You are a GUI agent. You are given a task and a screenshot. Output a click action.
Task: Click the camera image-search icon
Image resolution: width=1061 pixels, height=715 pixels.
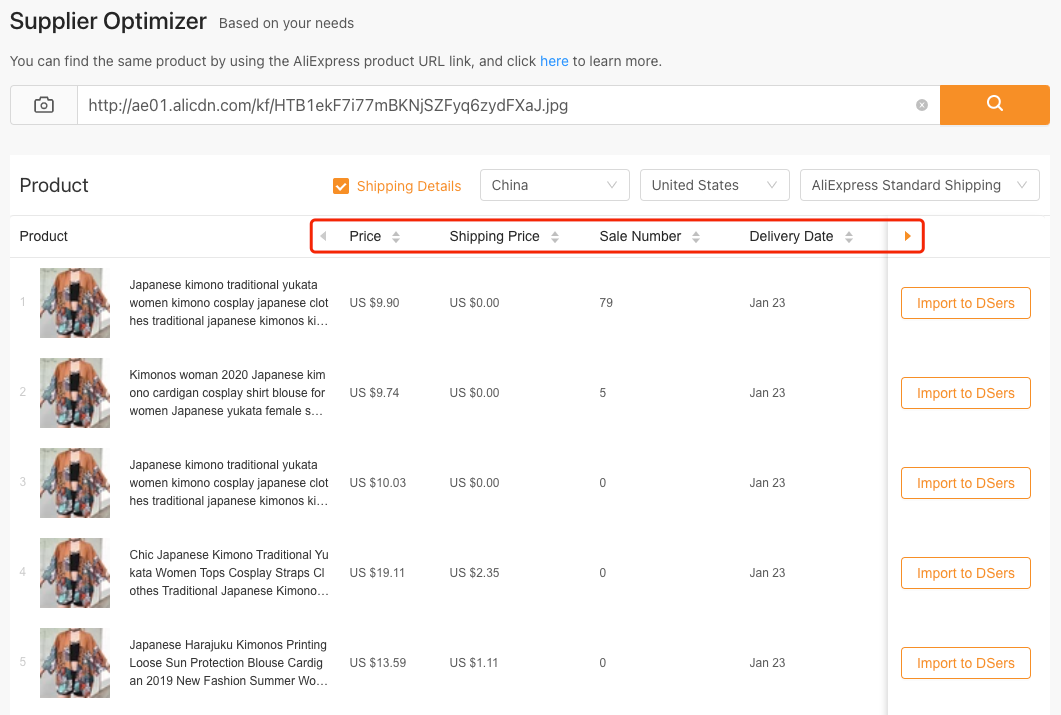point(44,105)
